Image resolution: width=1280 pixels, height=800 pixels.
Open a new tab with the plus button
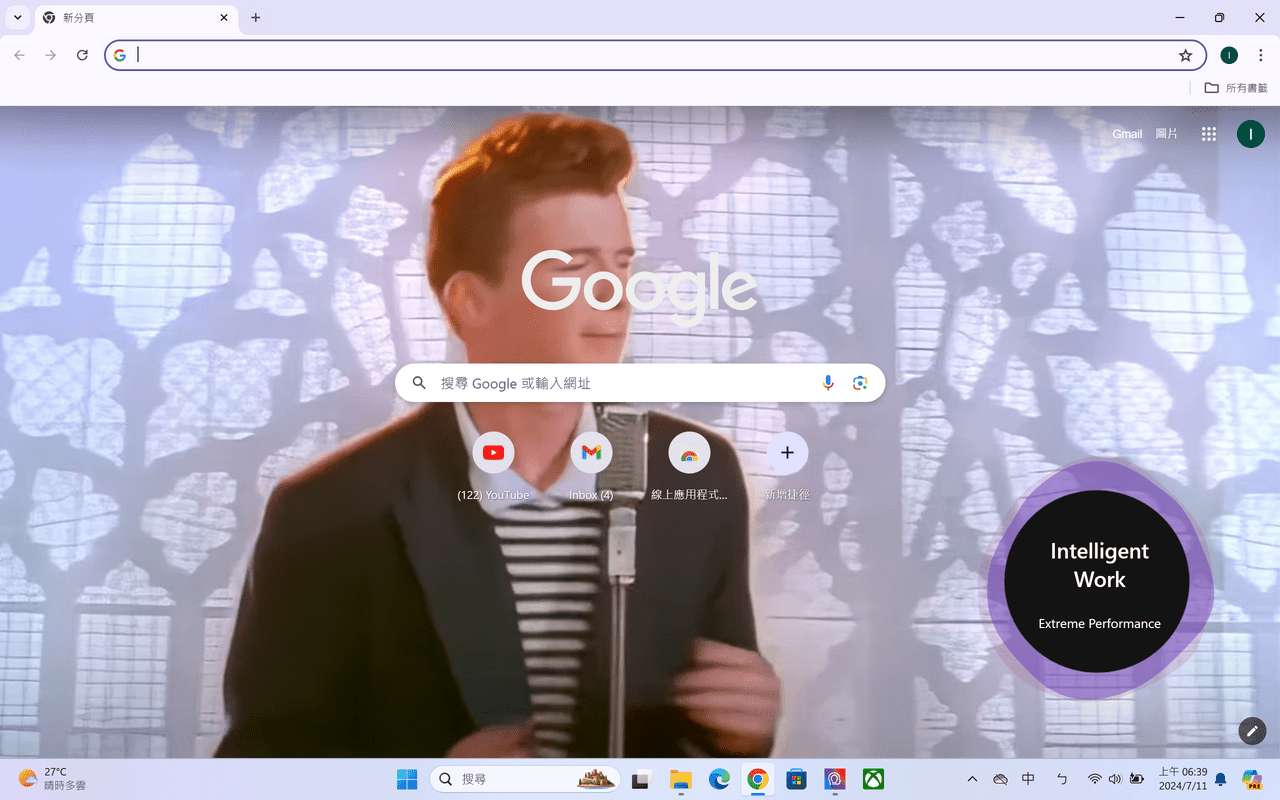coord(256,18)
